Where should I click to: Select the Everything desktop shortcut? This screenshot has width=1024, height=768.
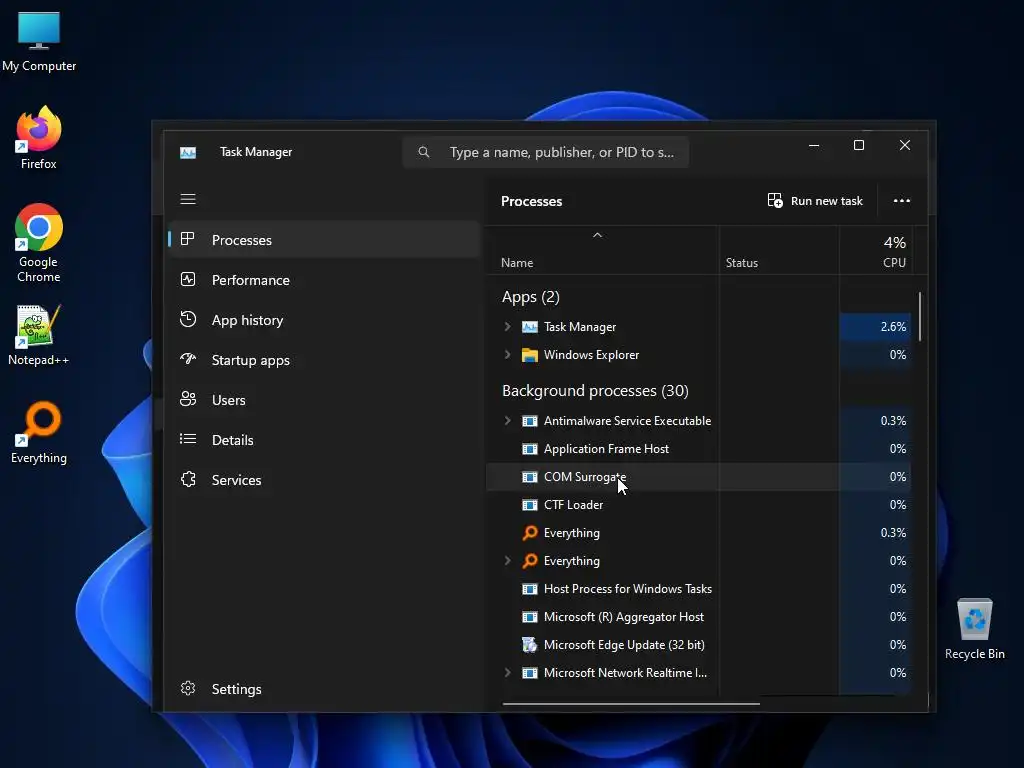(x=39, y=432)
